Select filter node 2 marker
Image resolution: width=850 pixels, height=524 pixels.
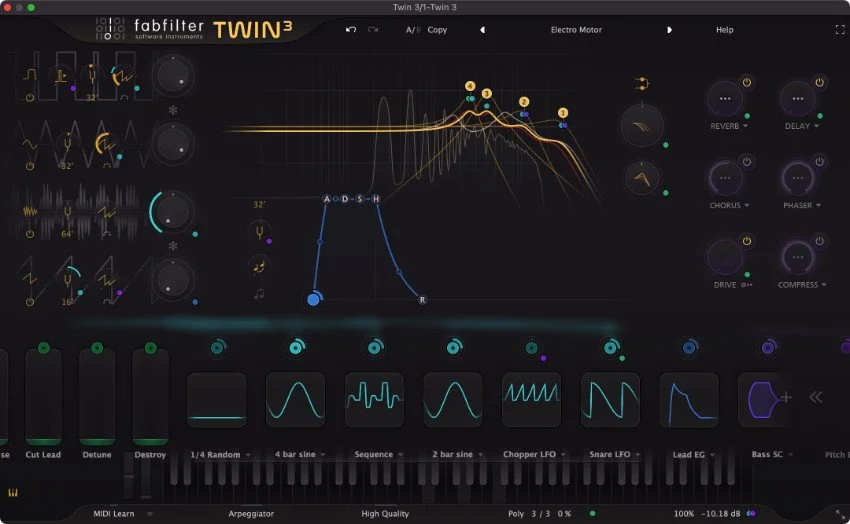524,102
